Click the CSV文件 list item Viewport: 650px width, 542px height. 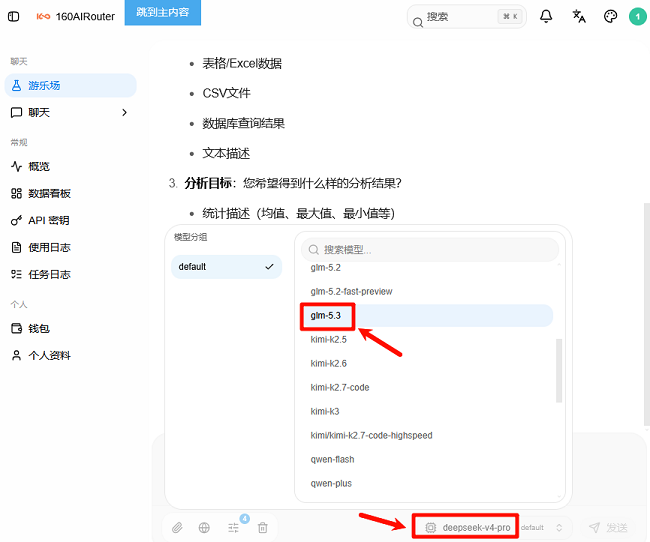(226, 93)
